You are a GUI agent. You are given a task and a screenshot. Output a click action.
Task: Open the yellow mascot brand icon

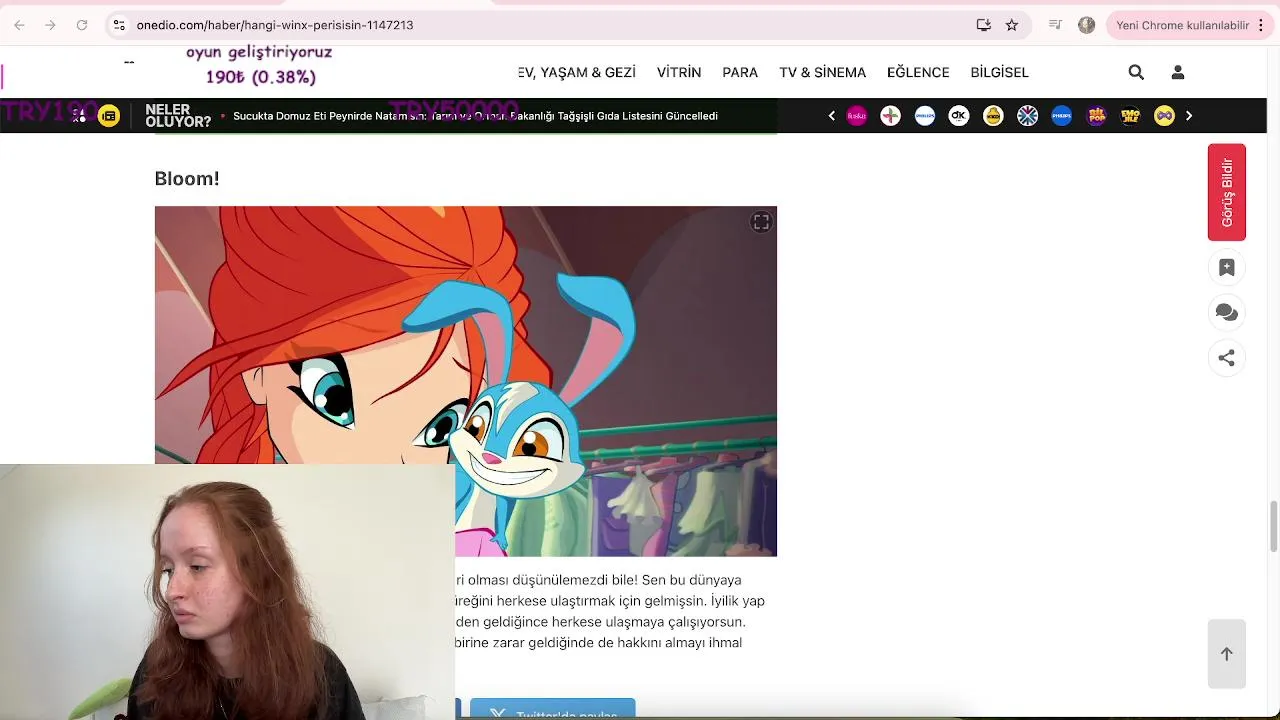(993, 116)
